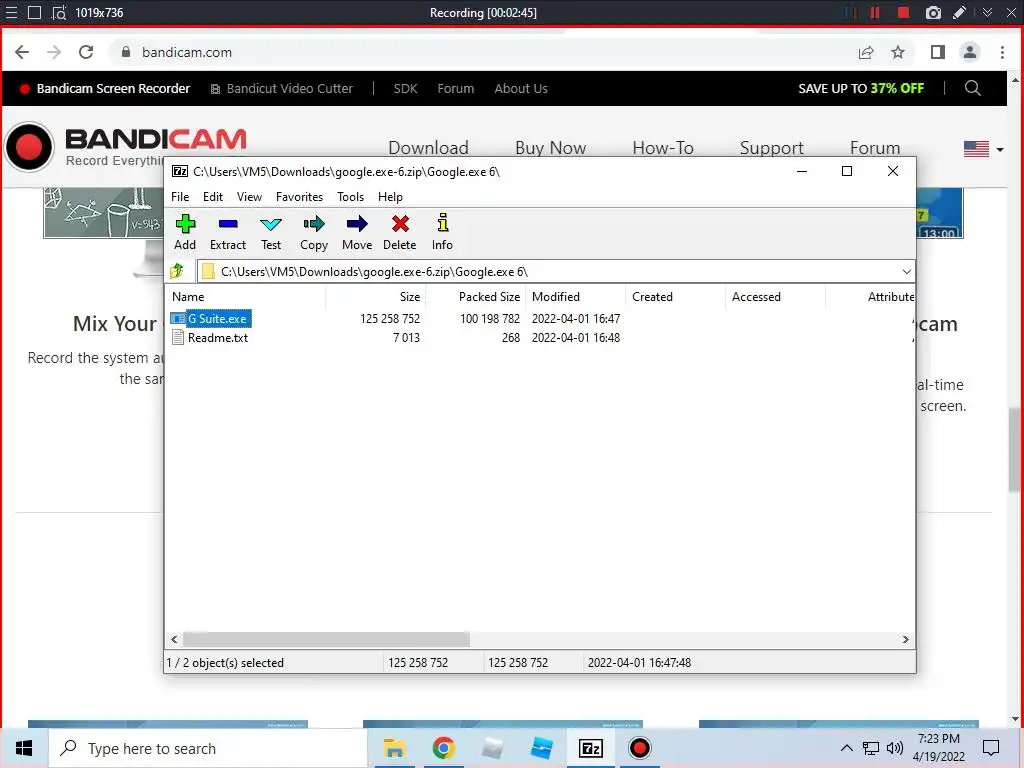Open the Support link
This screenshot has width=1024, height=768.
click(x=771, y=148)
